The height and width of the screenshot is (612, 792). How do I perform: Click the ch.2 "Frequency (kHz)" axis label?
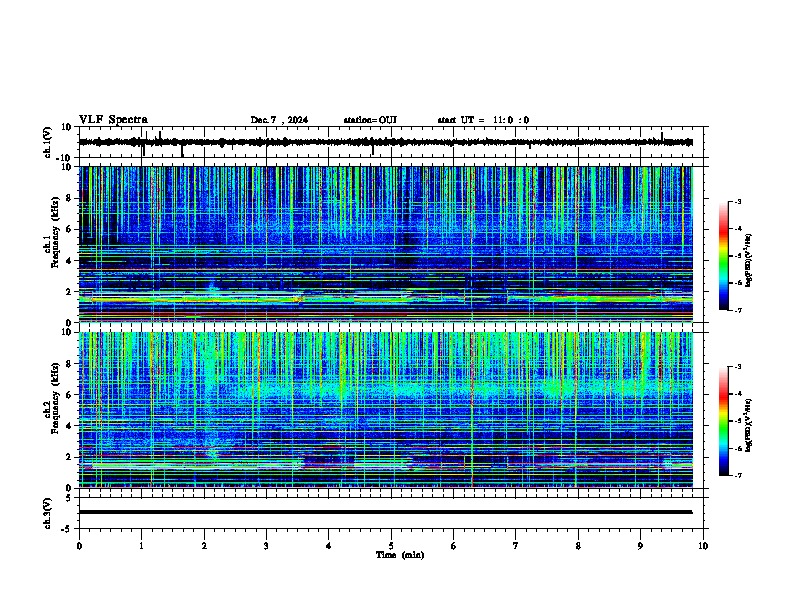[x=55, y=398]
